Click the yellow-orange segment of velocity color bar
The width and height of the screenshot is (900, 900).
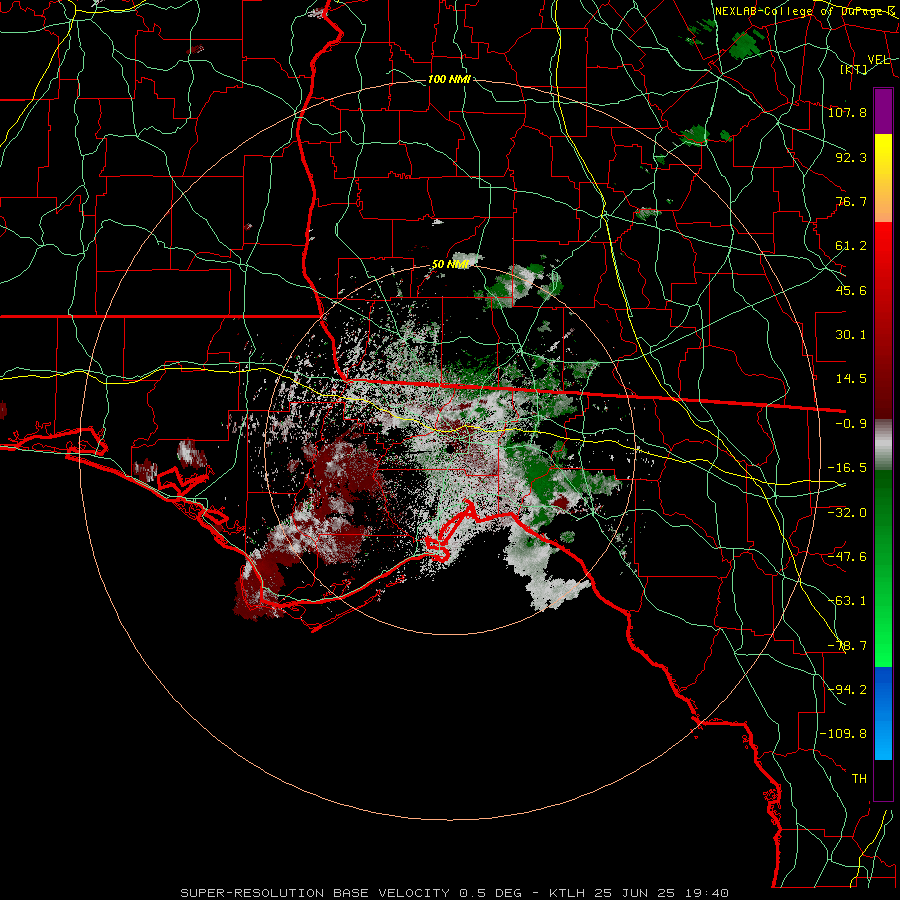(x=883, y=178)
